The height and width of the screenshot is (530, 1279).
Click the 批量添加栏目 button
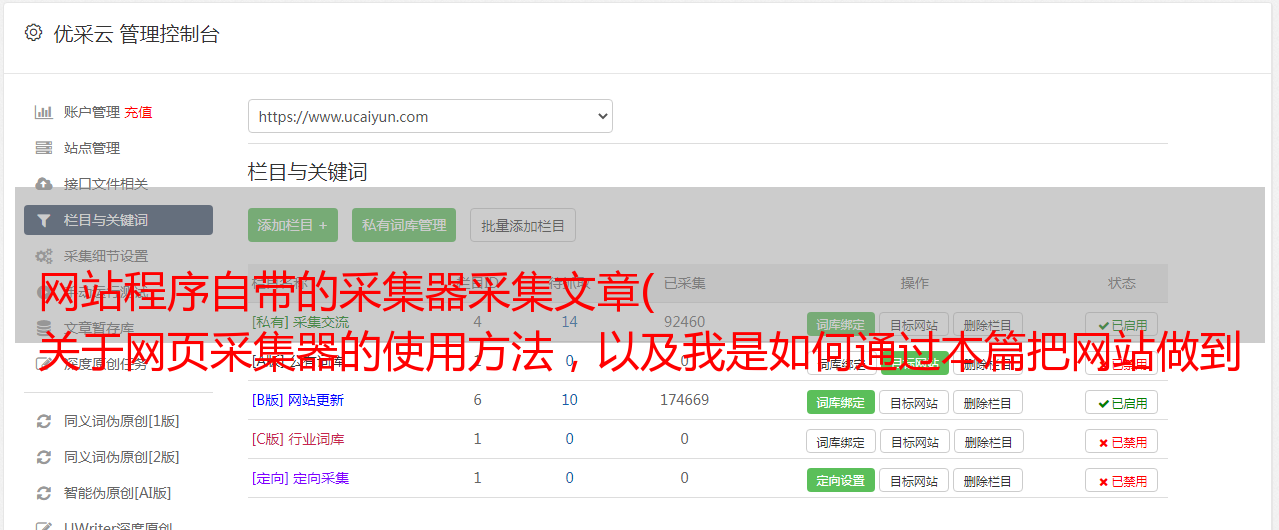pyautogui.click(x=523, y=225)
